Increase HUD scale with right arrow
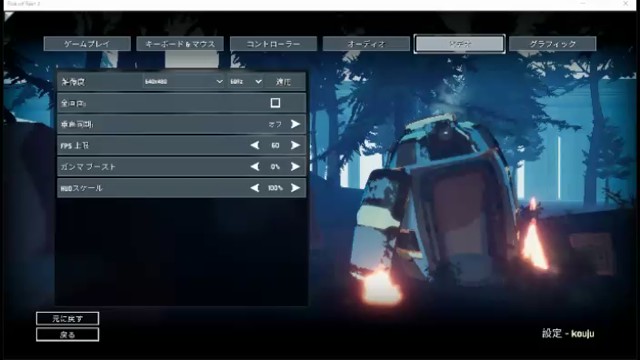This screenshot has width=640, height=360. 295,188
